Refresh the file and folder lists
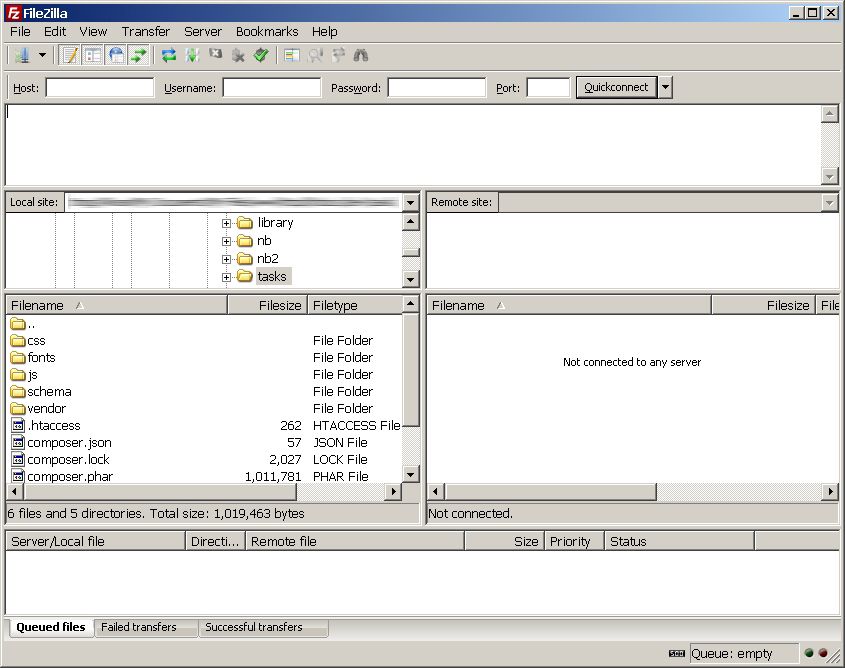This screenshot has width=845, height=668. coord(169,55)
